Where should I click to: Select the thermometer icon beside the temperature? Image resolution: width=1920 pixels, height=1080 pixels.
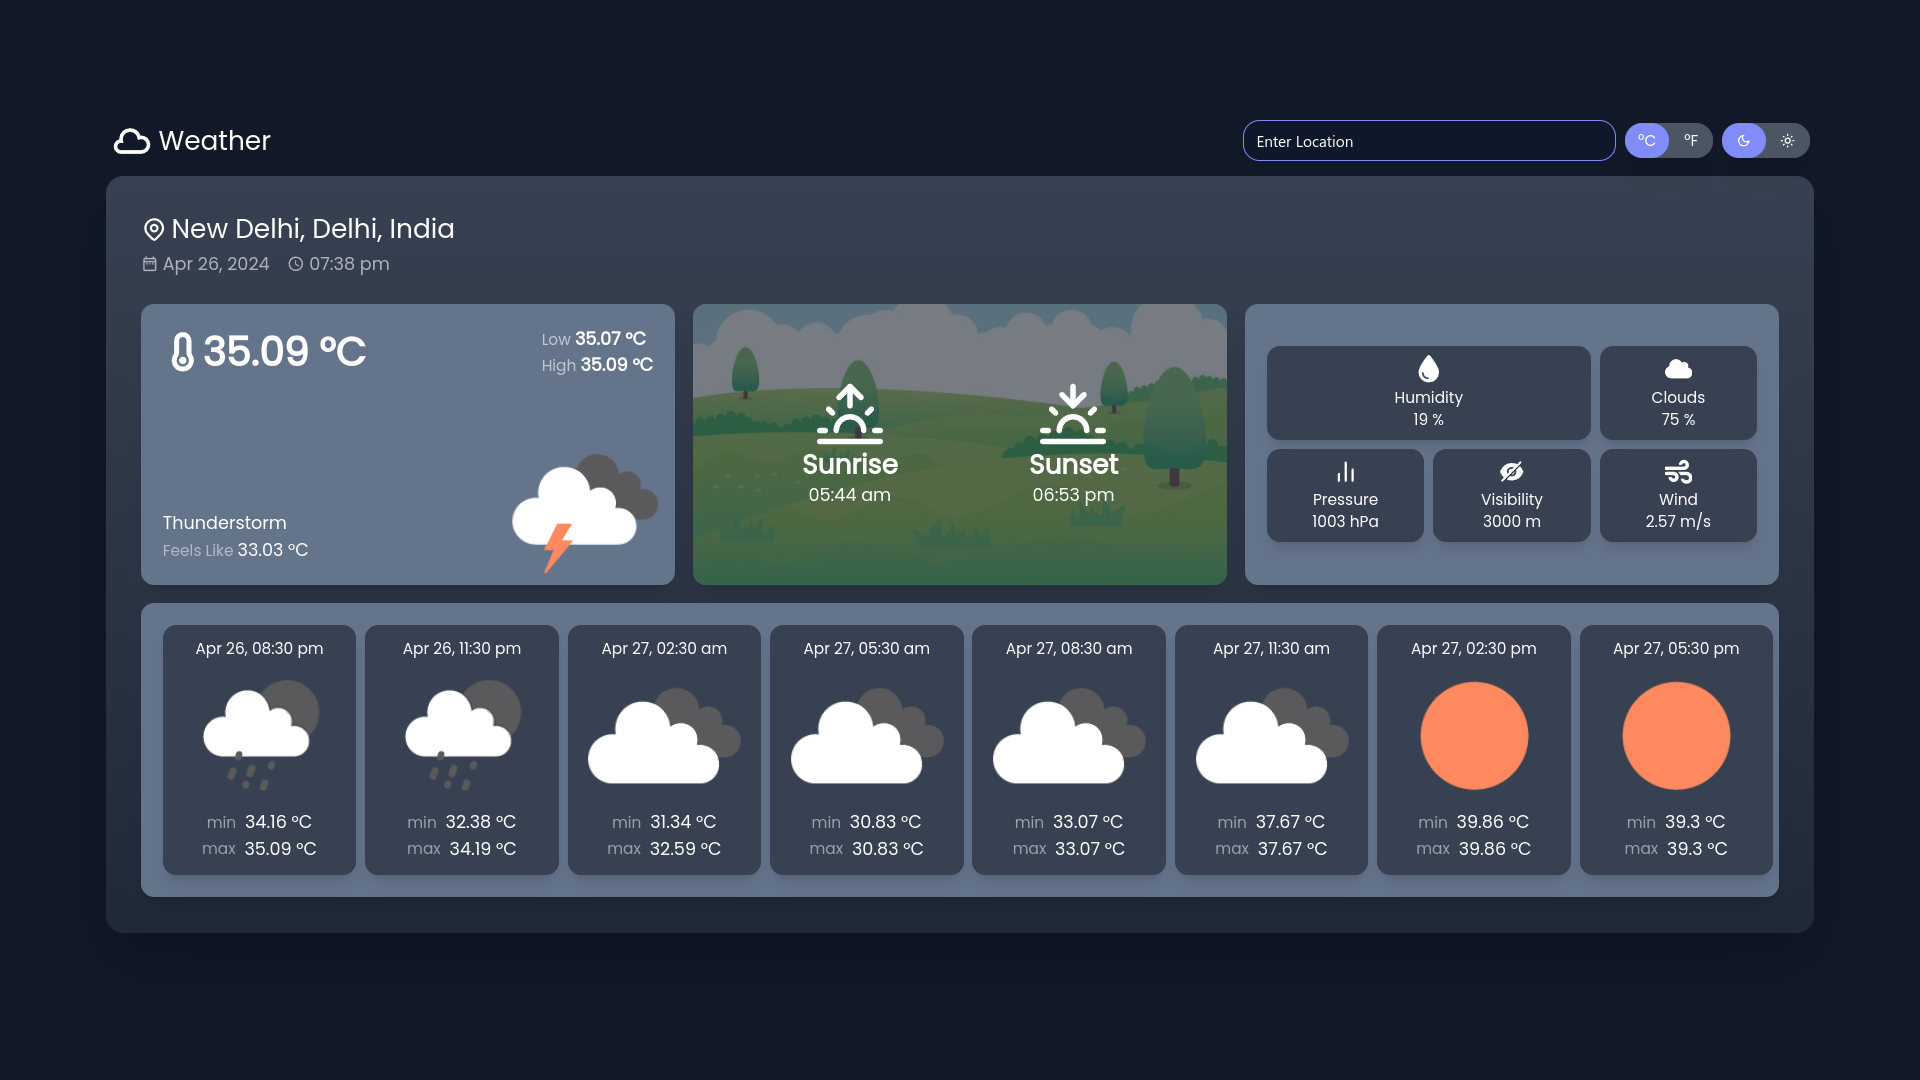(184, 351)
